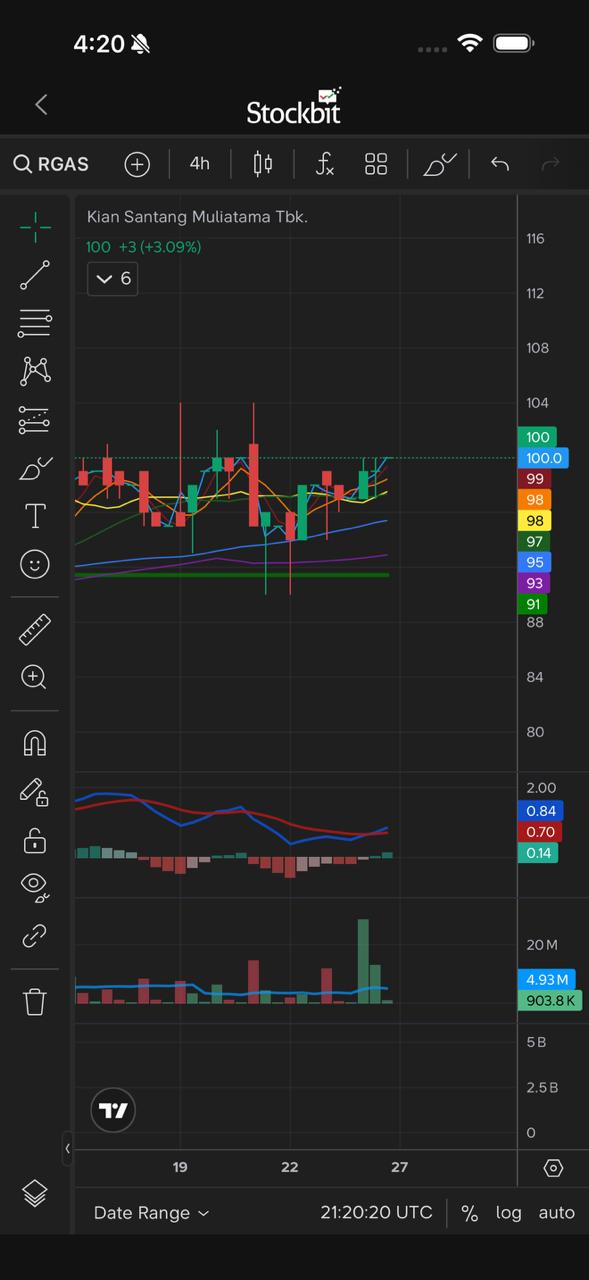
Task: Select the blue 100.0 current price label
Action: tap(543, 458)
